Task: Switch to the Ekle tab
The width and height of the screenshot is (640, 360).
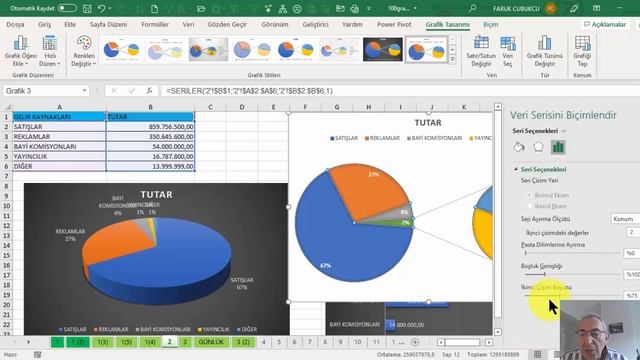Action: point(70,24)
